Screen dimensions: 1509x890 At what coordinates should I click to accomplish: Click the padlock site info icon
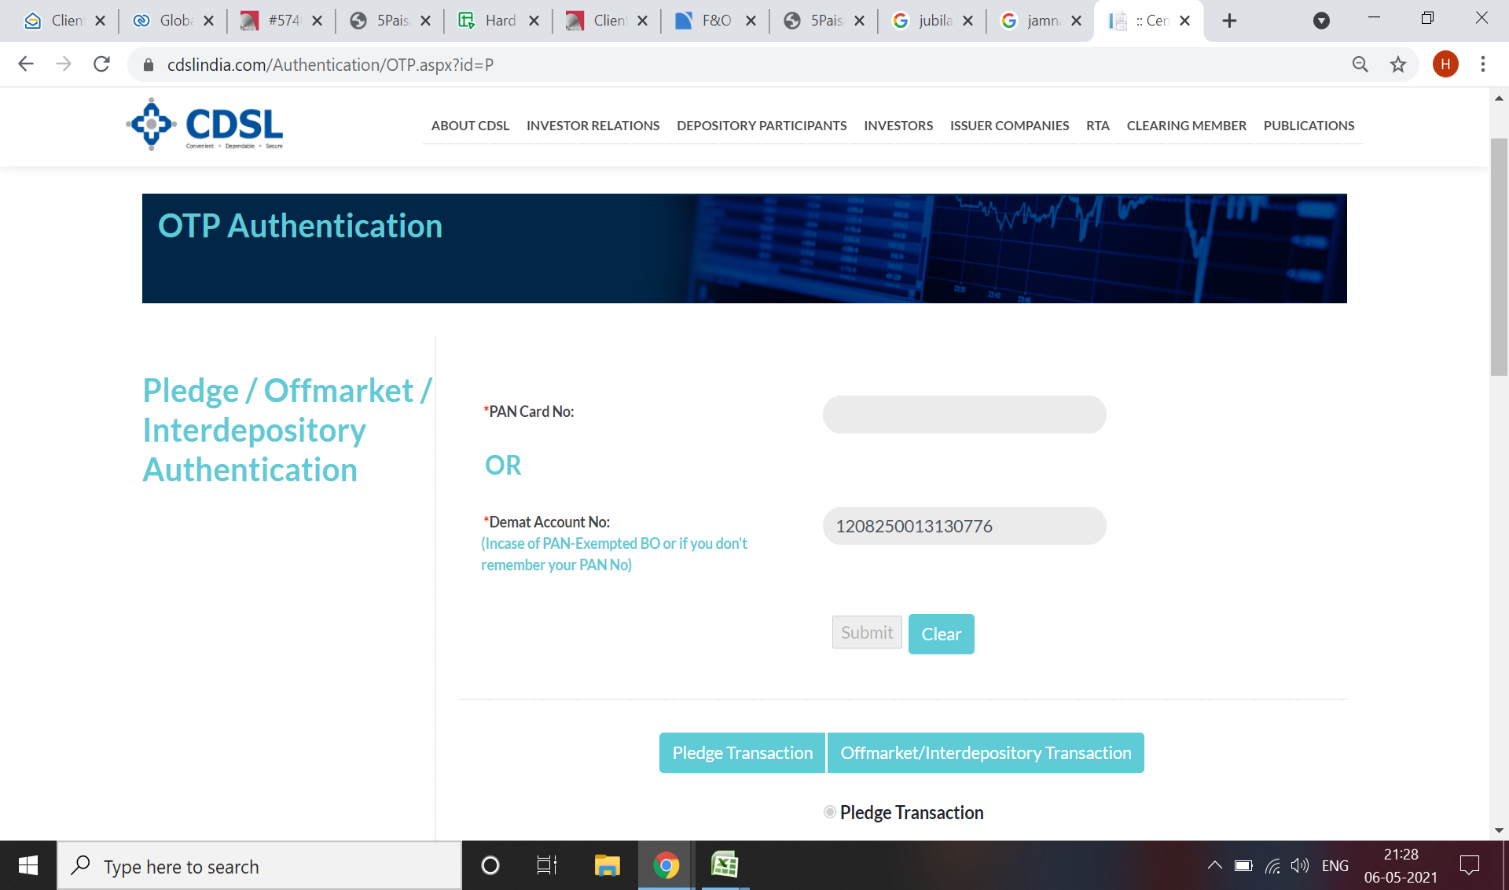[x=149, y=65]
